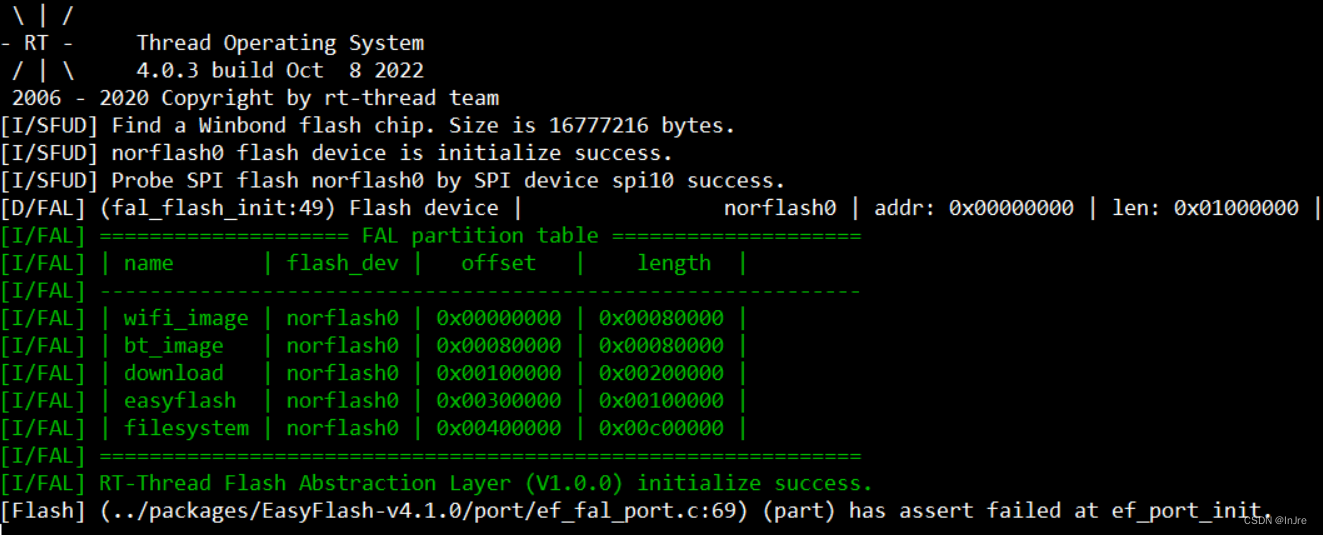Click the '[Flash]' tag on the last line

[x=43, y=511]
